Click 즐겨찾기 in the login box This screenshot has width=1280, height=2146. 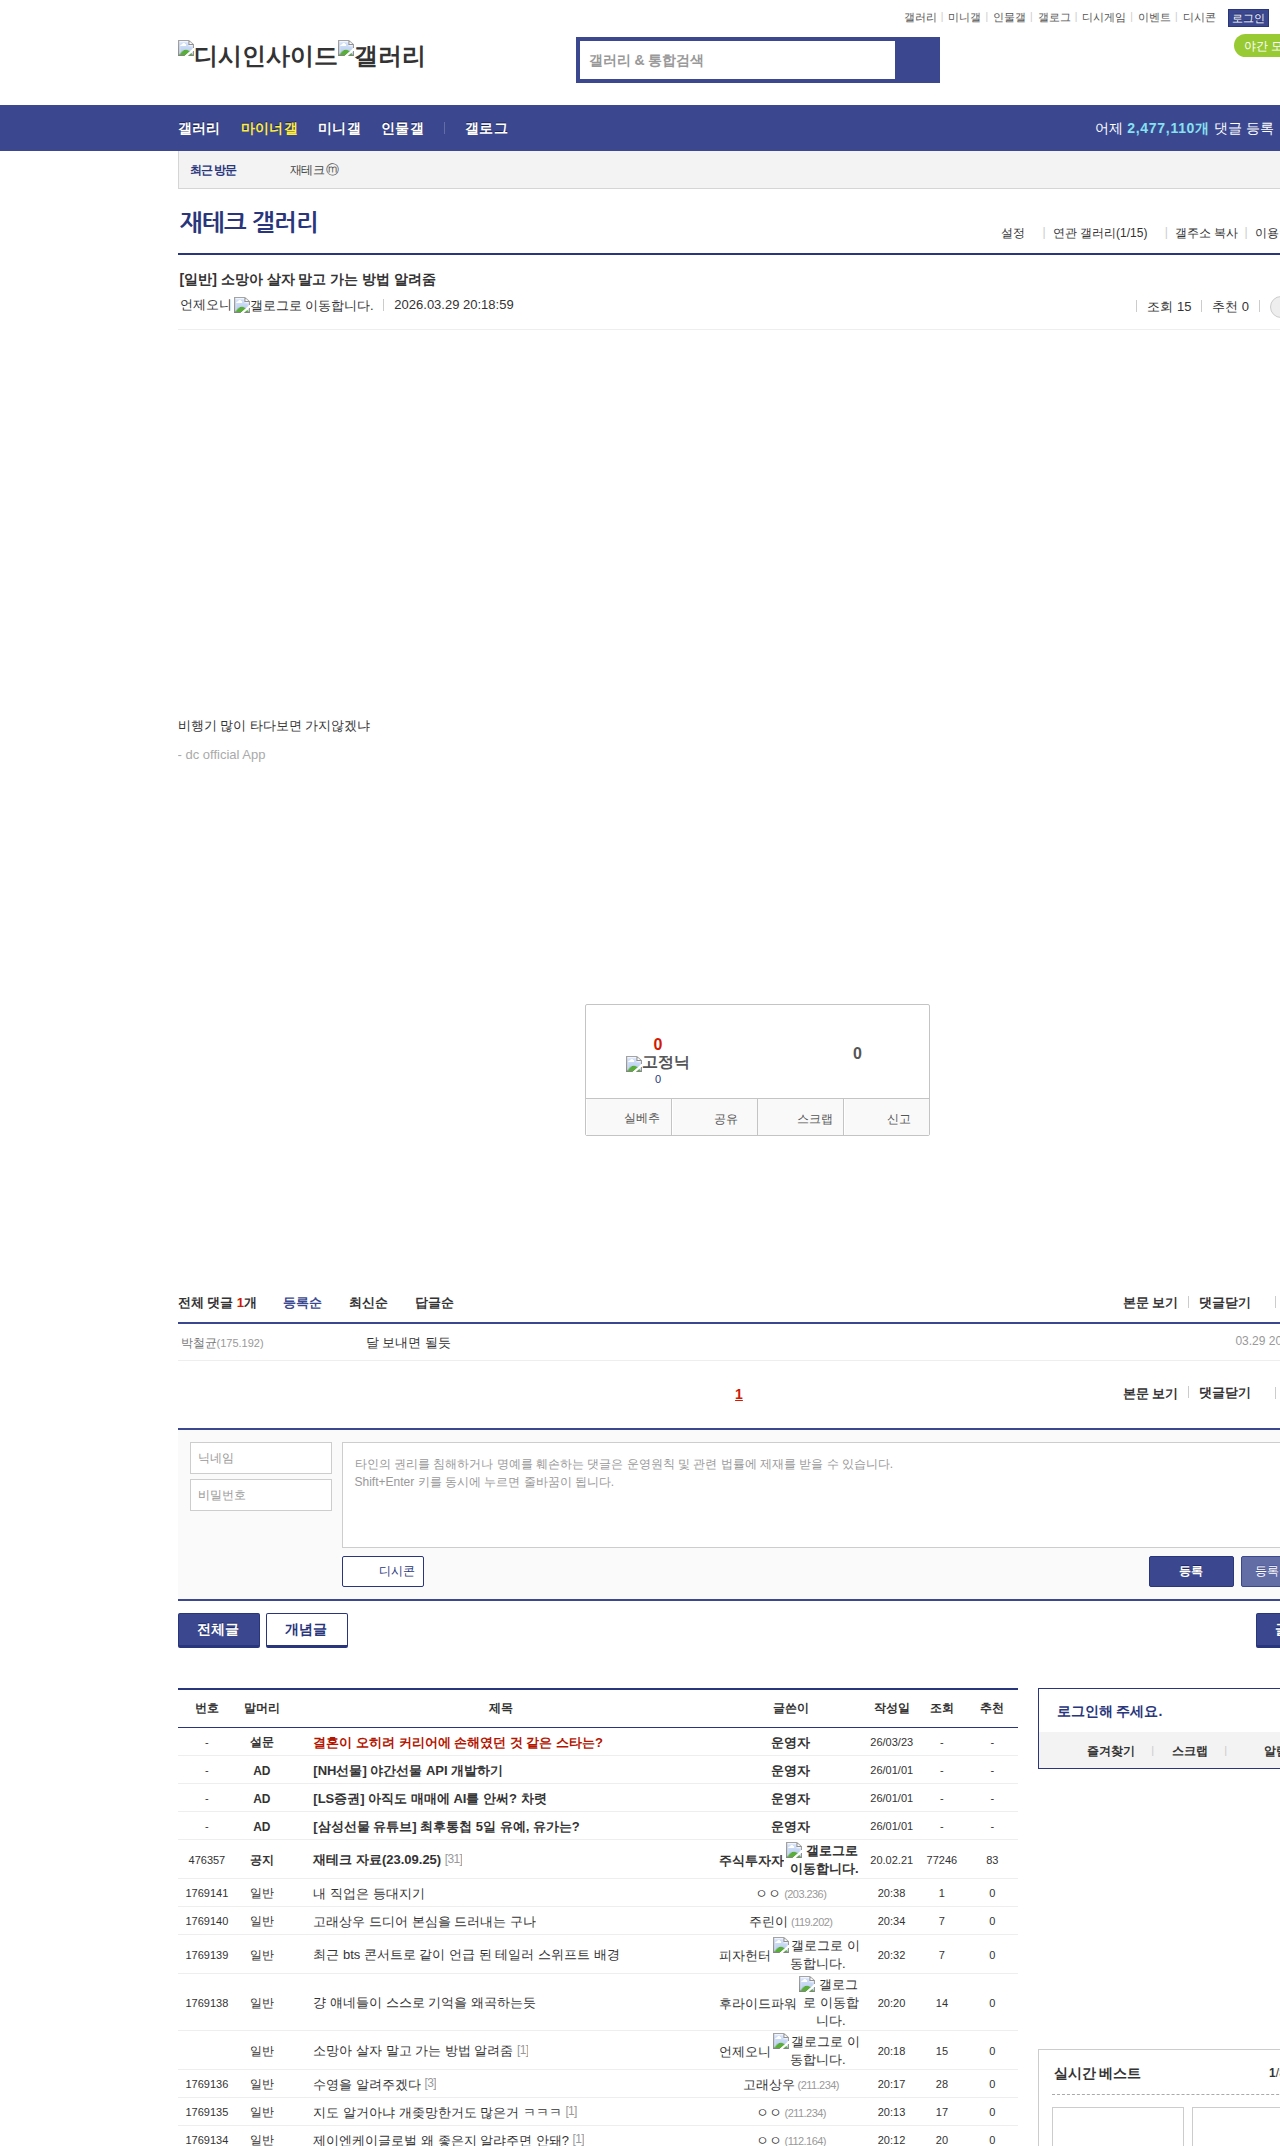pyautogui.click(x=1111, y=1751)
